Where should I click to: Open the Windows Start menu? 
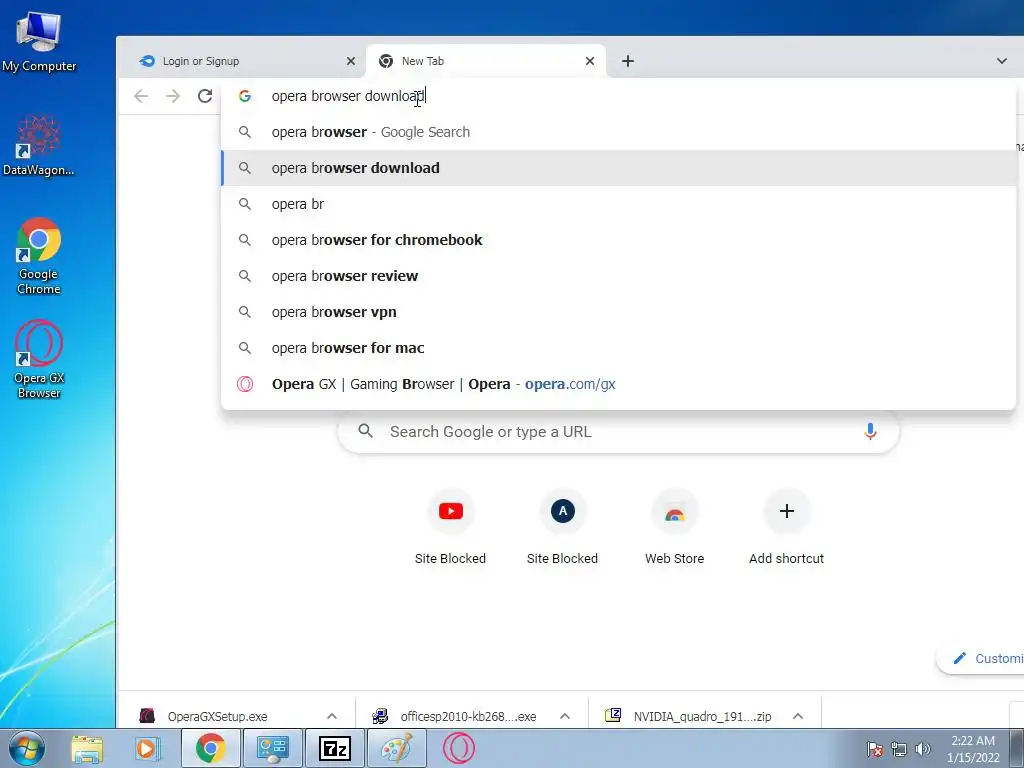point(26,748)
